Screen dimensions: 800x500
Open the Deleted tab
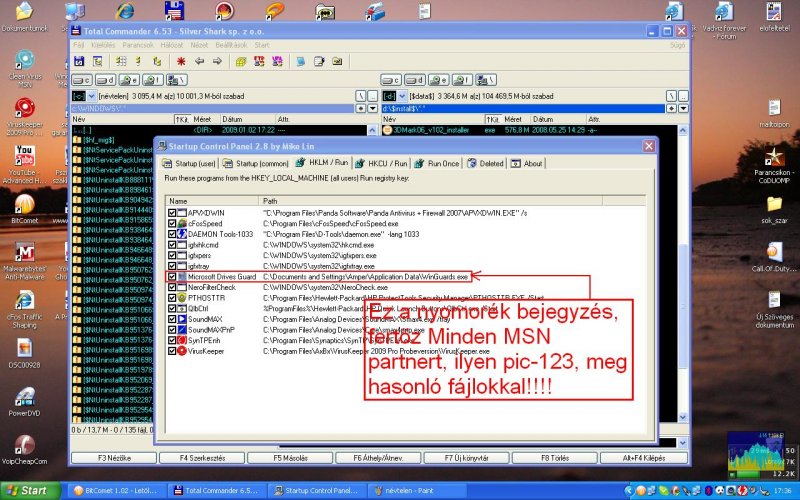[485, 164]
